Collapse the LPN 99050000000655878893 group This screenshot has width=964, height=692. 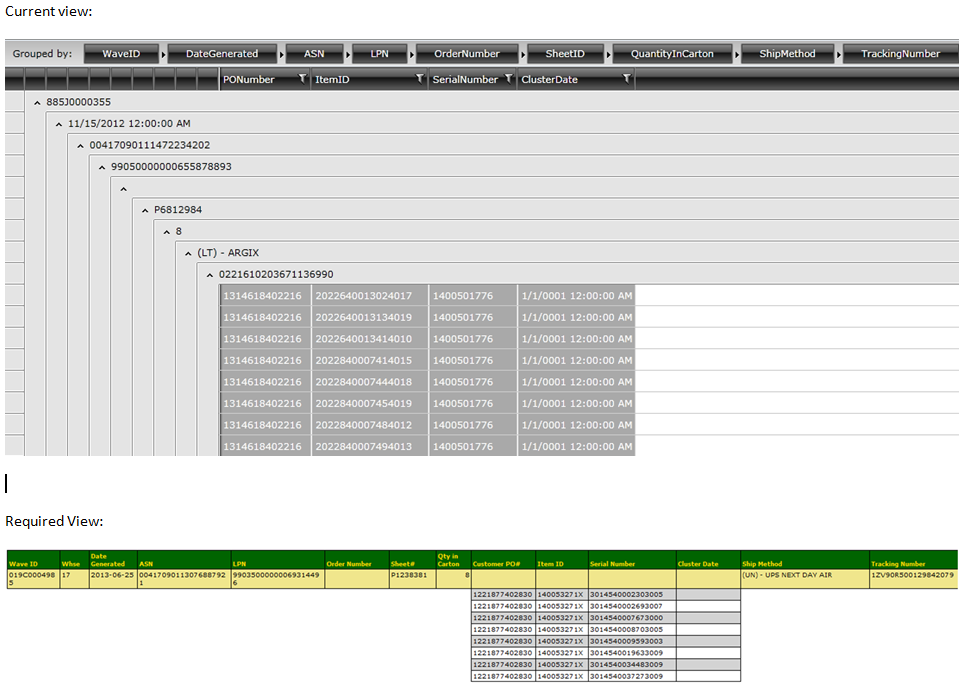click(x=102, y=167)
